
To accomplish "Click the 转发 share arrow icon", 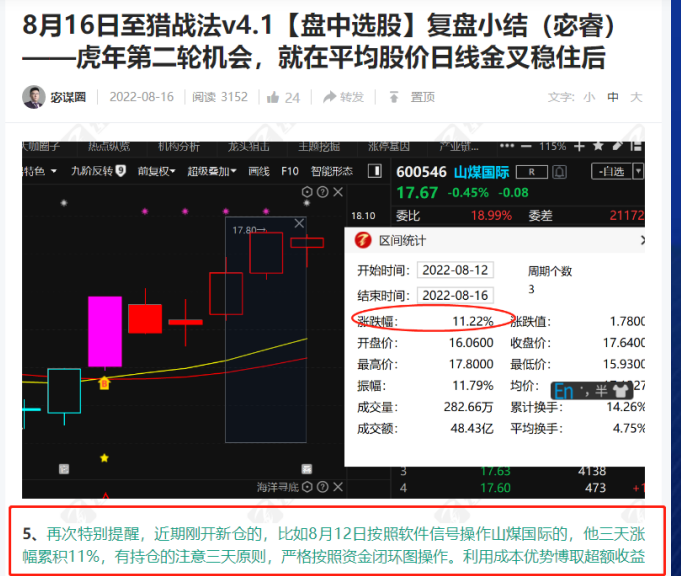I will tap(330, 97).
